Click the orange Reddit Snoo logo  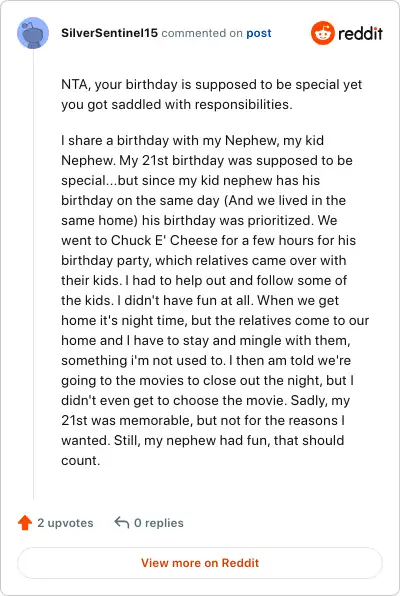322,33
